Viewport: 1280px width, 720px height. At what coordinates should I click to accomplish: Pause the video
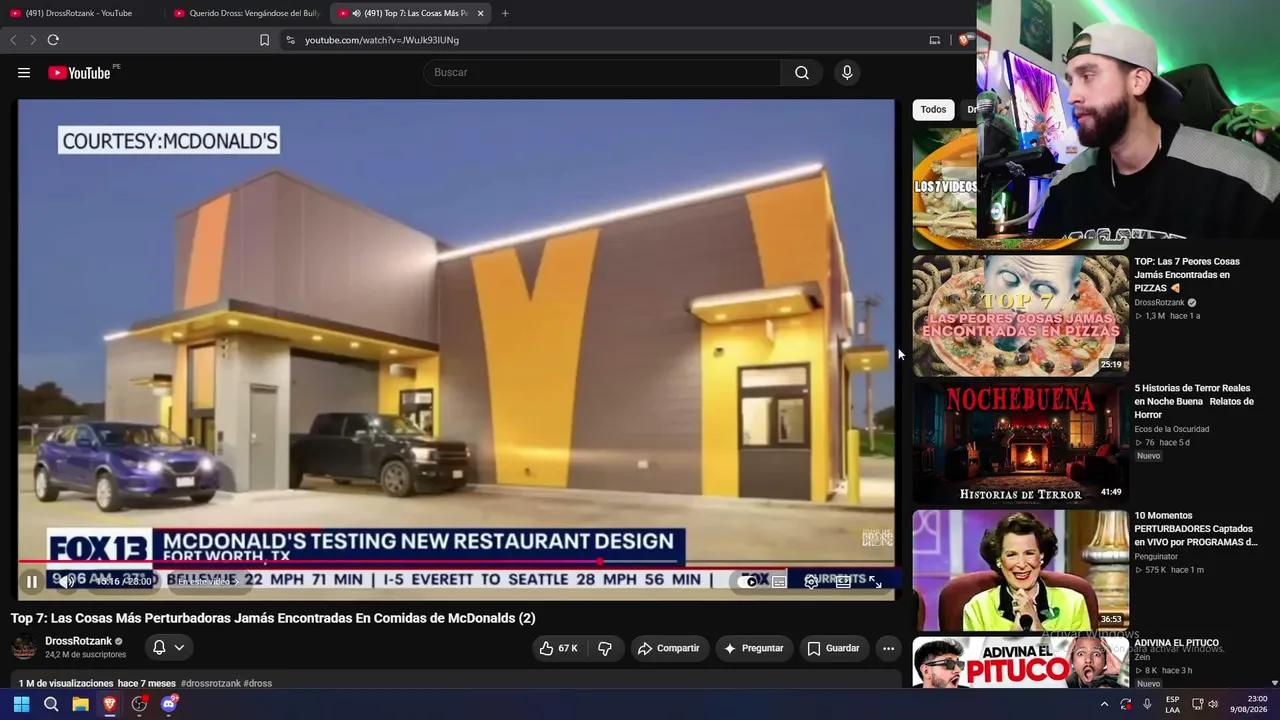click(x=32, y=581)
